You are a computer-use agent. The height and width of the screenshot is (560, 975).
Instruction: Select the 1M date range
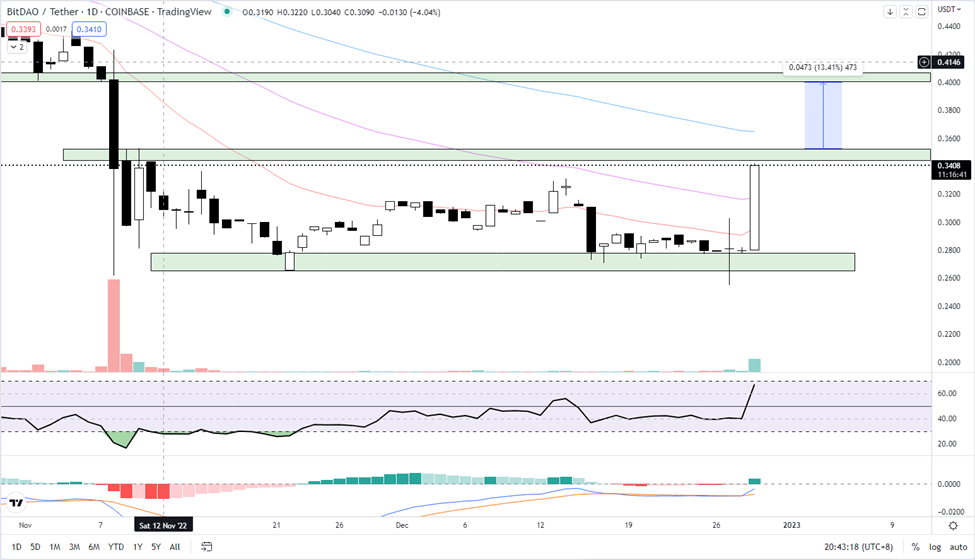tap(55, 547)
